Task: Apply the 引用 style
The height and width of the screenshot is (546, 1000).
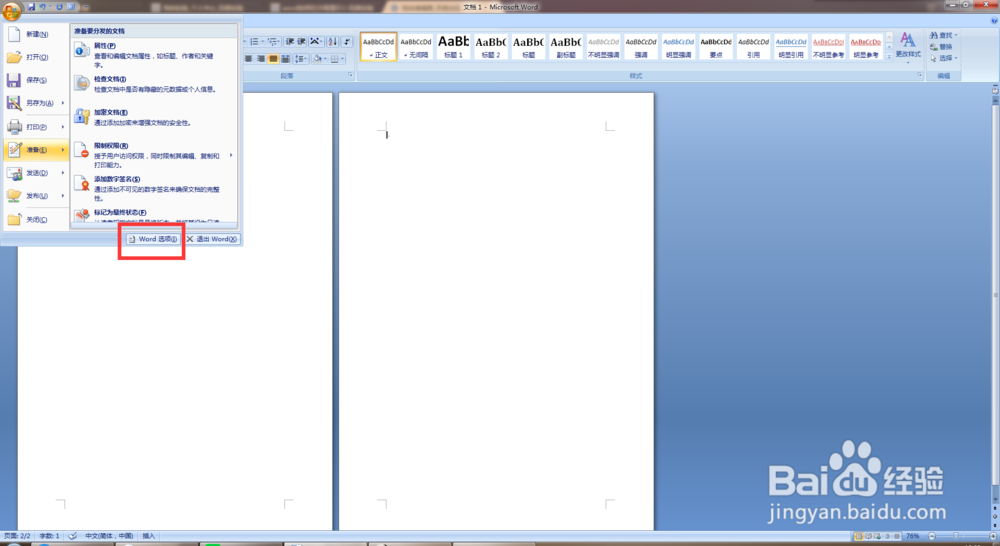Action: coord(753,47)
